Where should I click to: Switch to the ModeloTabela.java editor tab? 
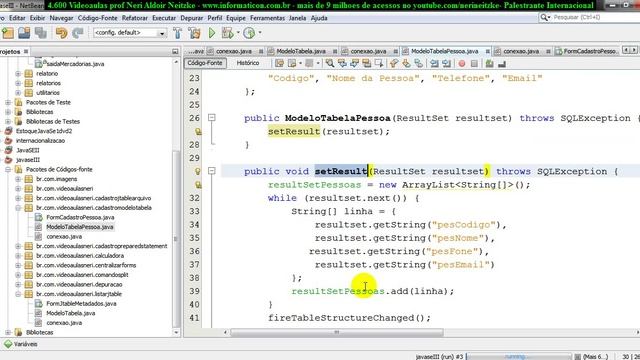(301, 51)
